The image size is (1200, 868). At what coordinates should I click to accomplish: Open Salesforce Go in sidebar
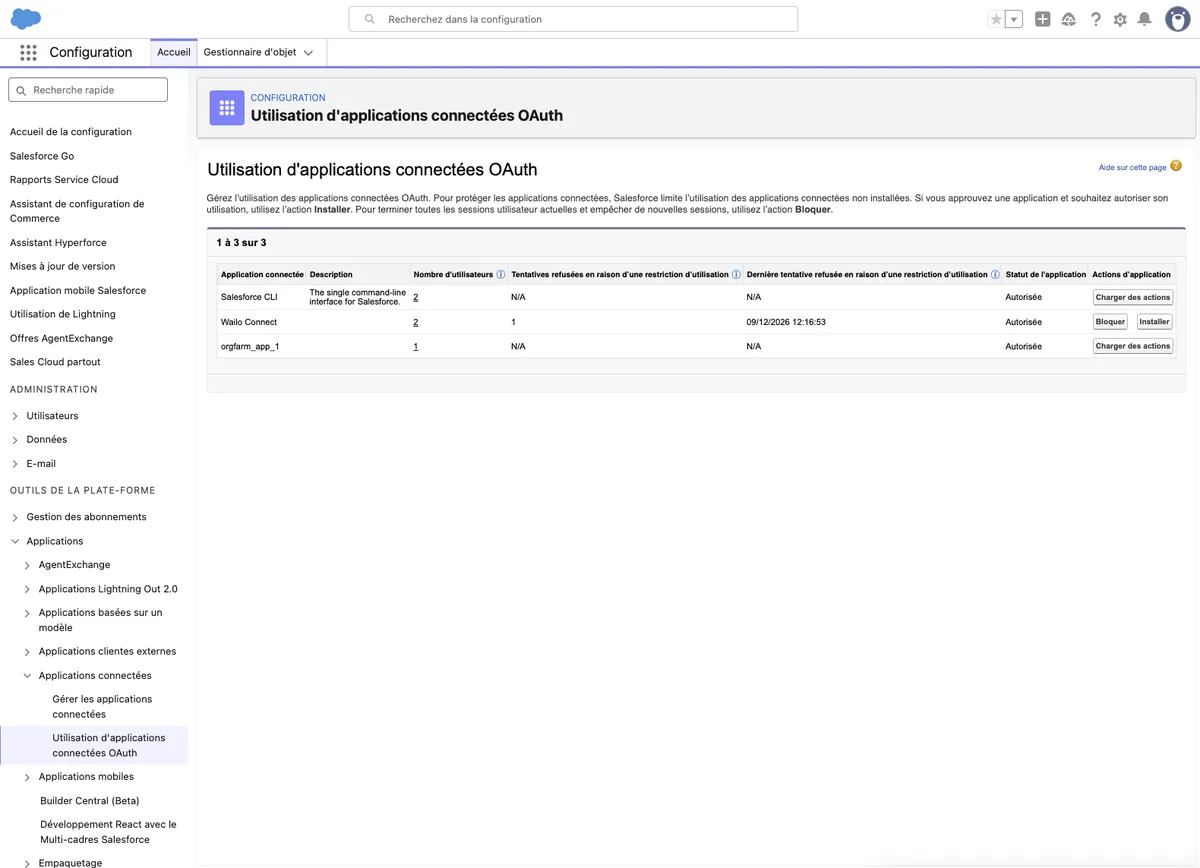click(42, 156)
